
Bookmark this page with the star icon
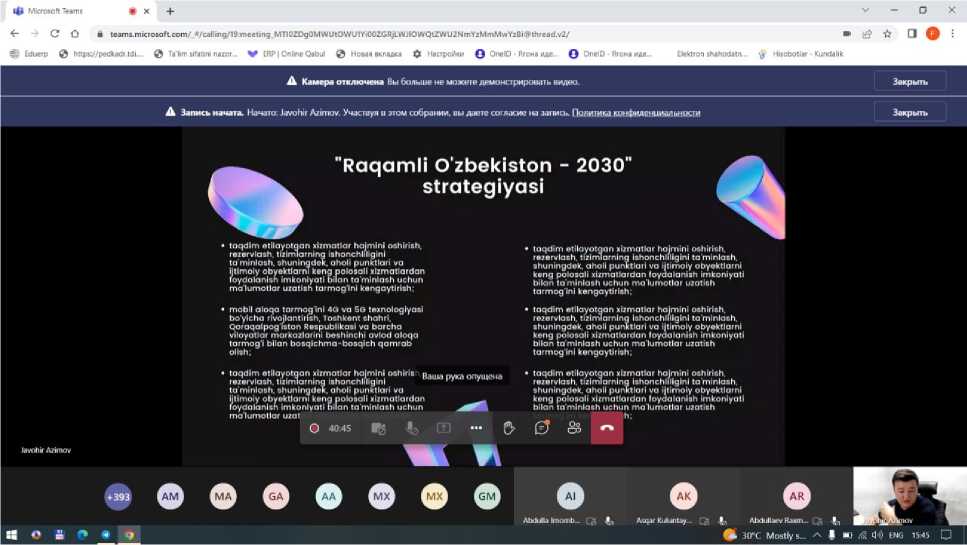click(x=887, y=33)
